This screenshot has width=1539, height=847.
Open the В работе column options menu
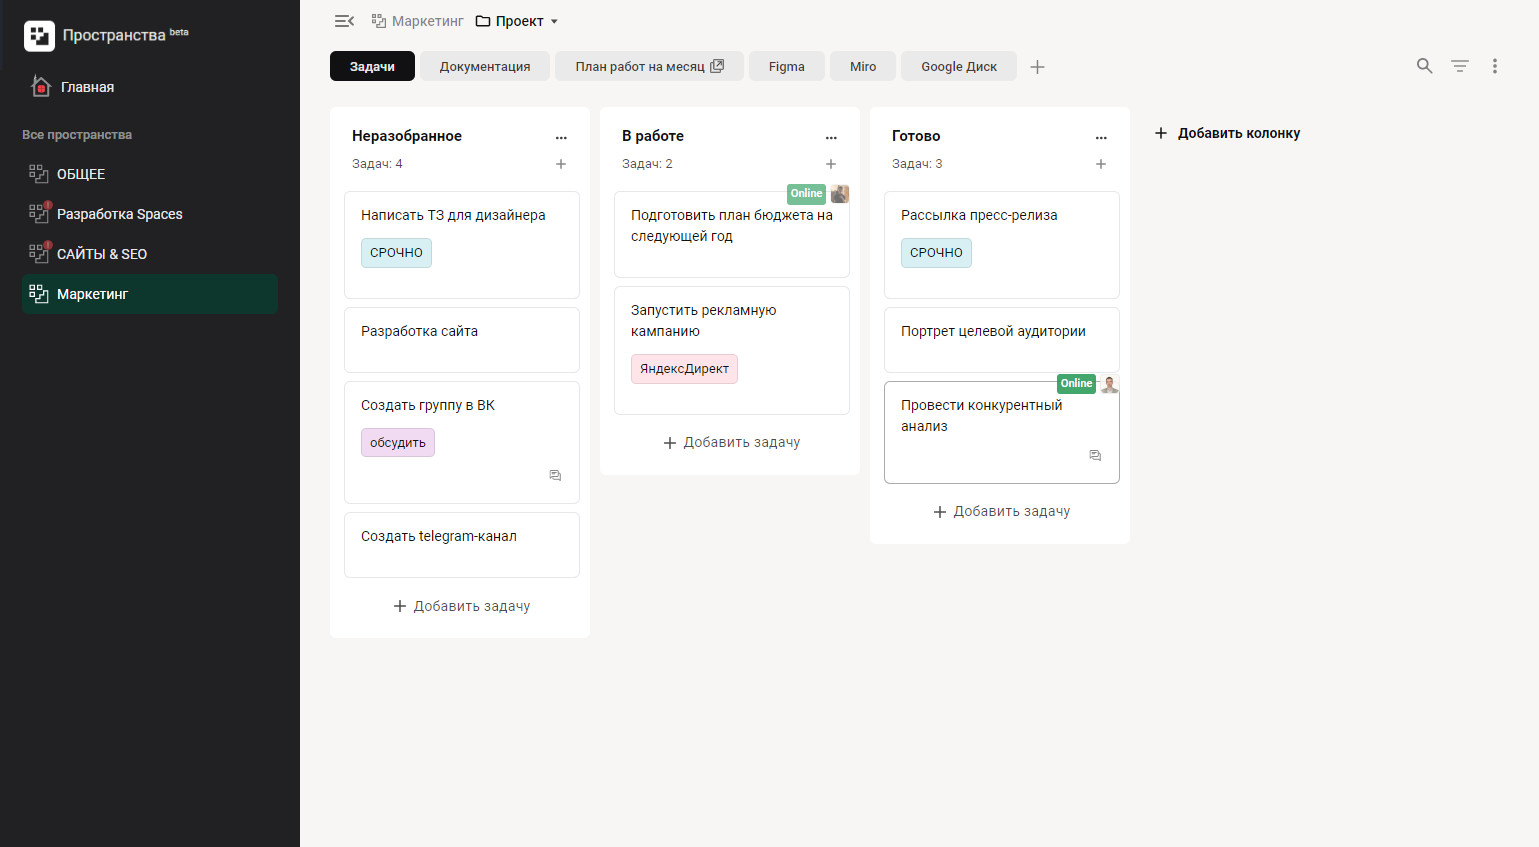point(831,137)
